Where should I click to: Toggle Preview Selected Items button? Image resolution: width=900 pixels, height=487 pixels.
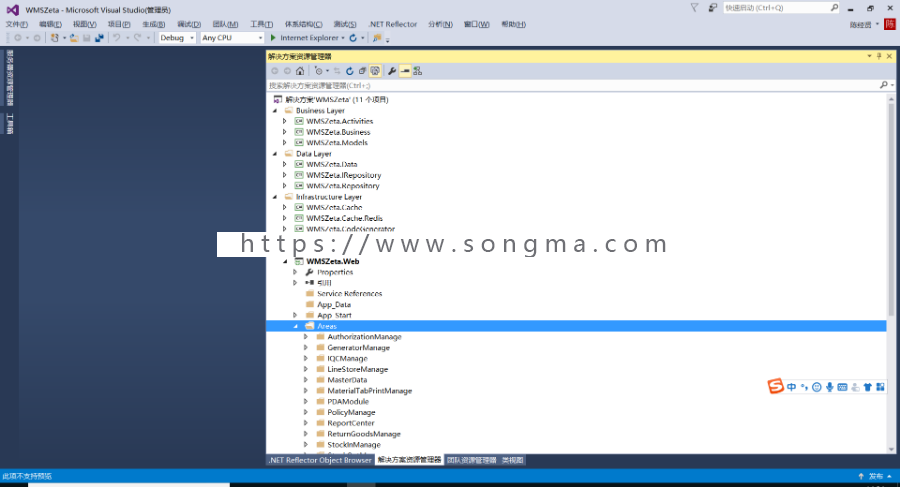coord(405,71)
